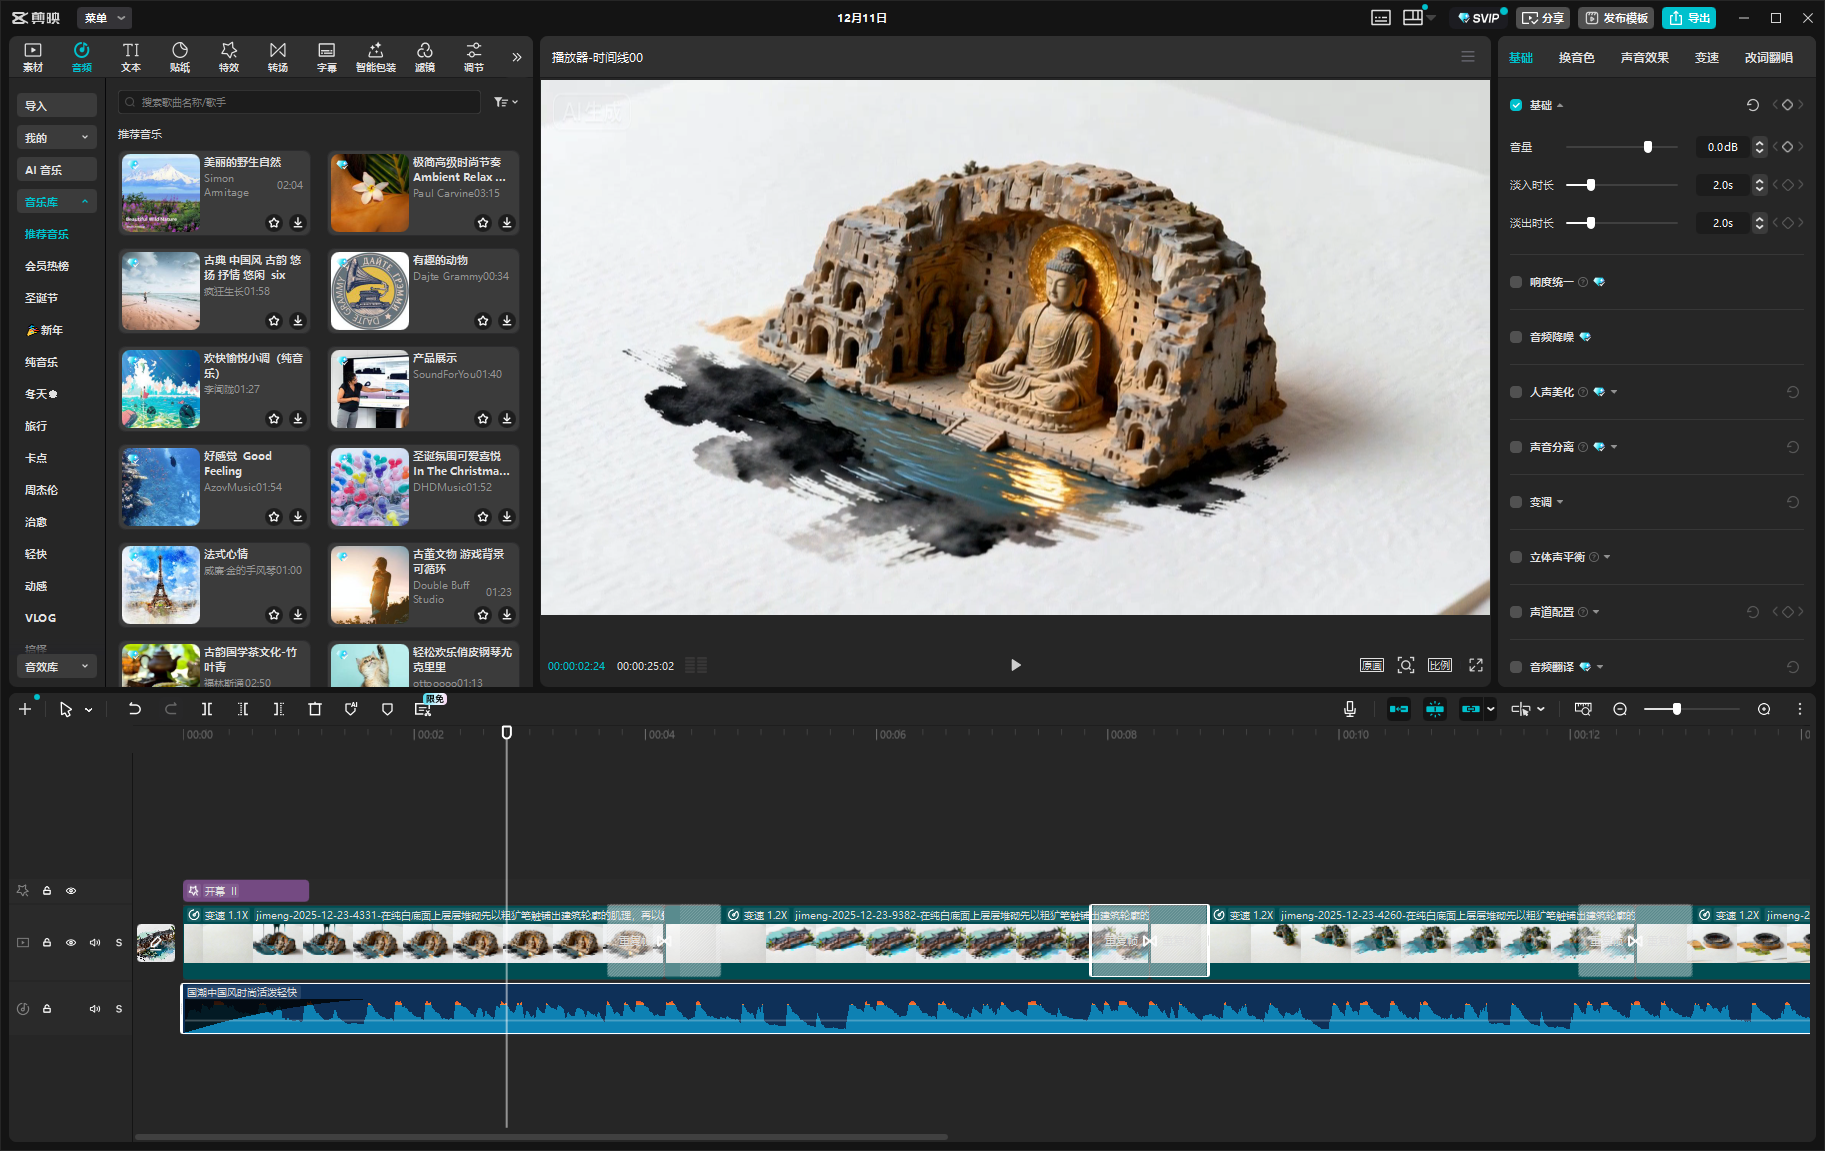Screen dimensions: 1825x1151
Task: Expand the 我的 sidebar dropdown
Action: coord(57,138)
